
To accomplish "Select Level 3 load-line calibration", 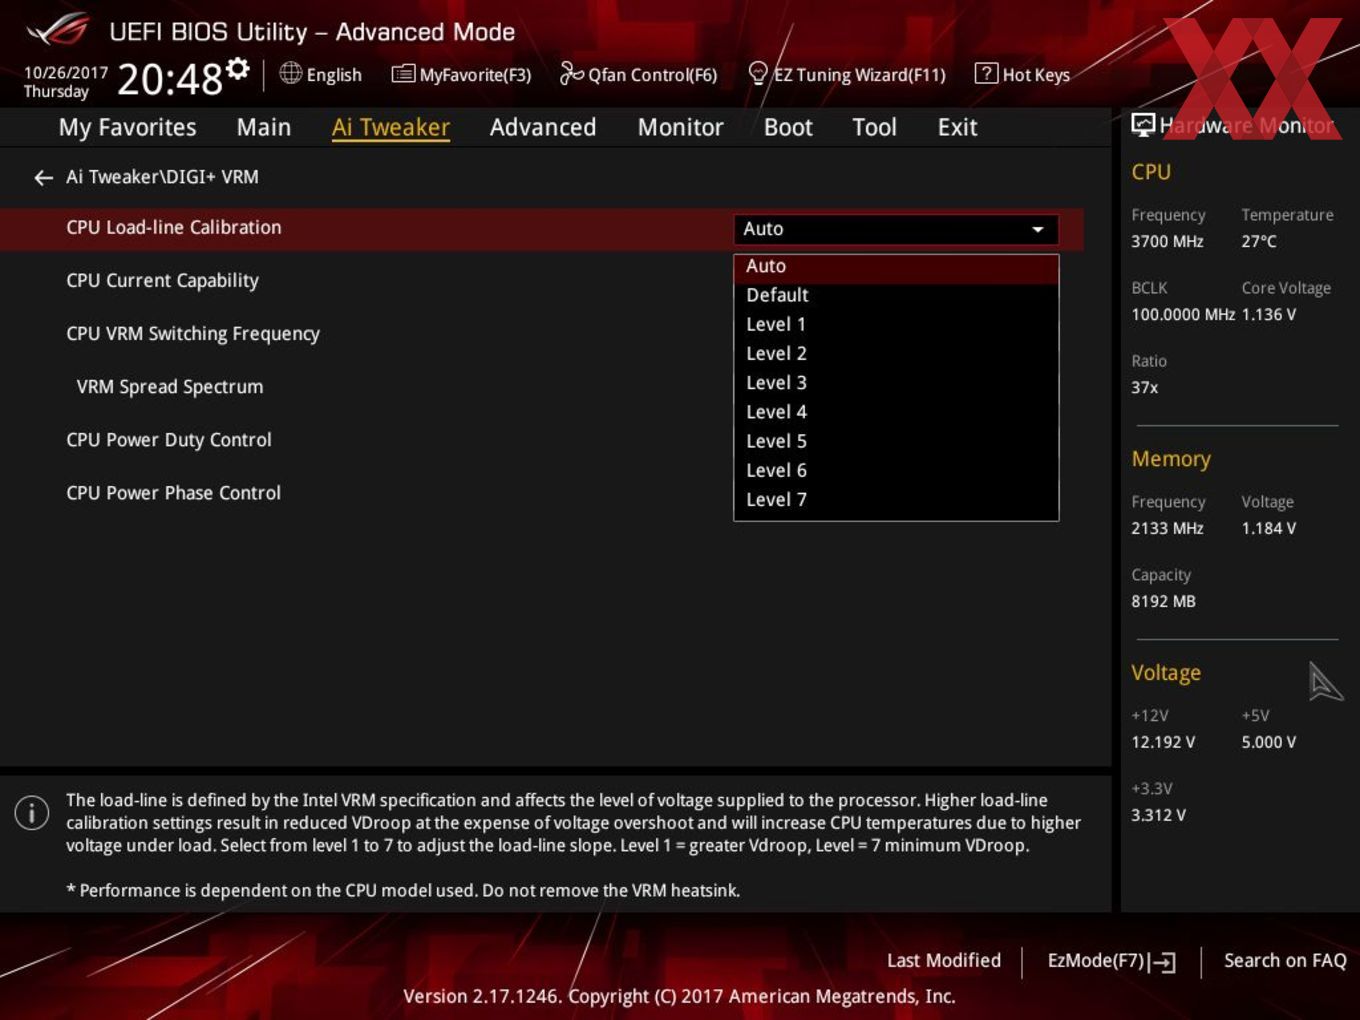I will pyautogui.click(x=896, y=382).
